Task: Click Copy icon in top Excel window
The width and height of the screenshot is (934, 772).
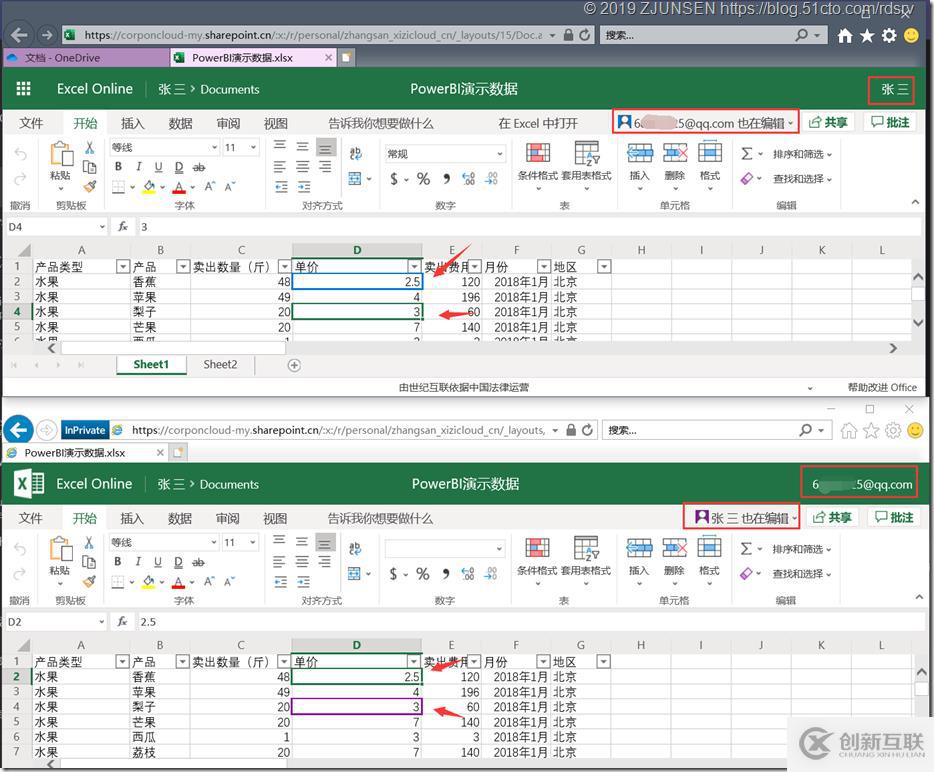Action: click(89, 167)
